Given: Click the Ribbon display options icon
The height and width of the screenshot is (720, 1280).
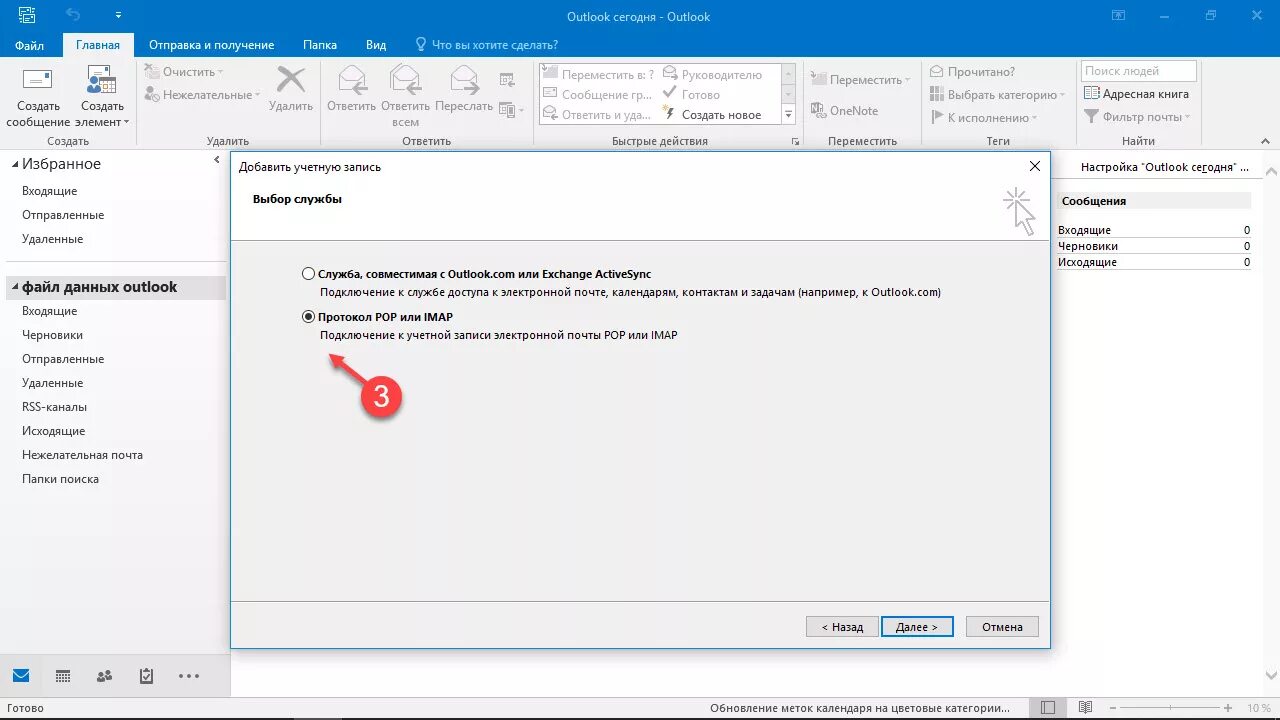Looking at the screenshot, I should [1116, 16].
